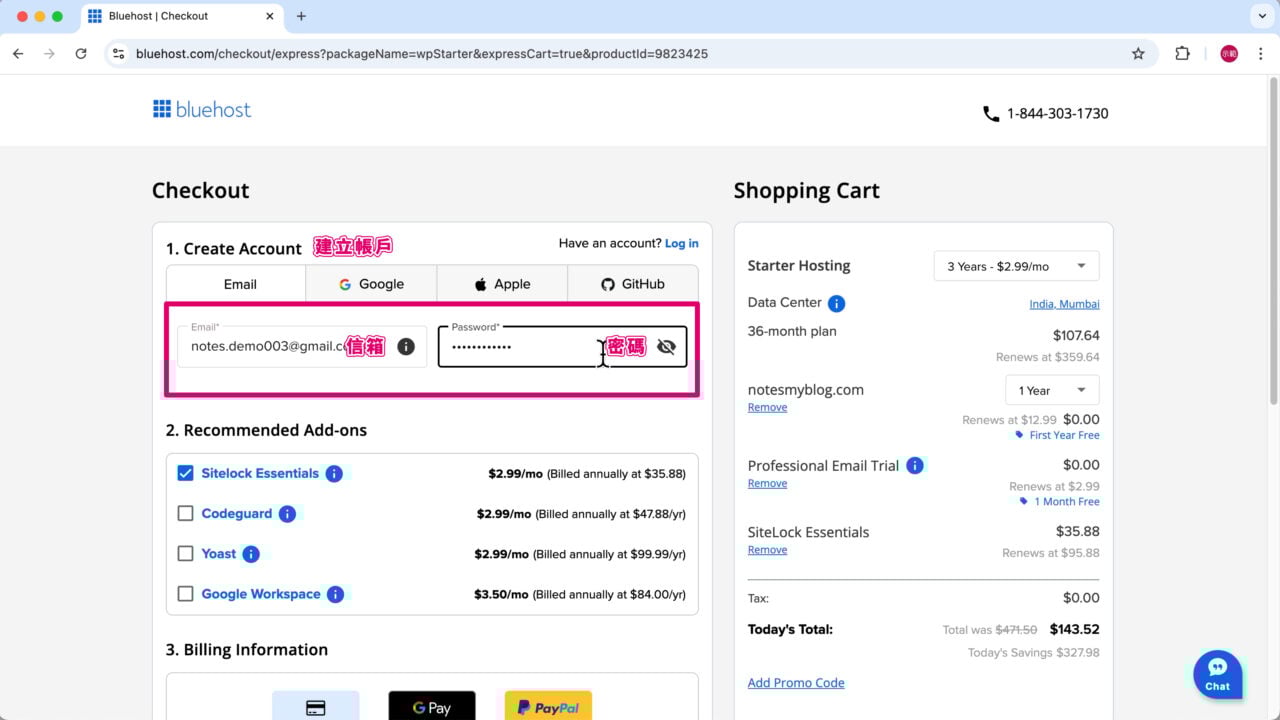The height and width of the screenshot is (720, 1280).
Task: Change the notesmyblog.com registration period dropdown
Action: pos(1052,390)
